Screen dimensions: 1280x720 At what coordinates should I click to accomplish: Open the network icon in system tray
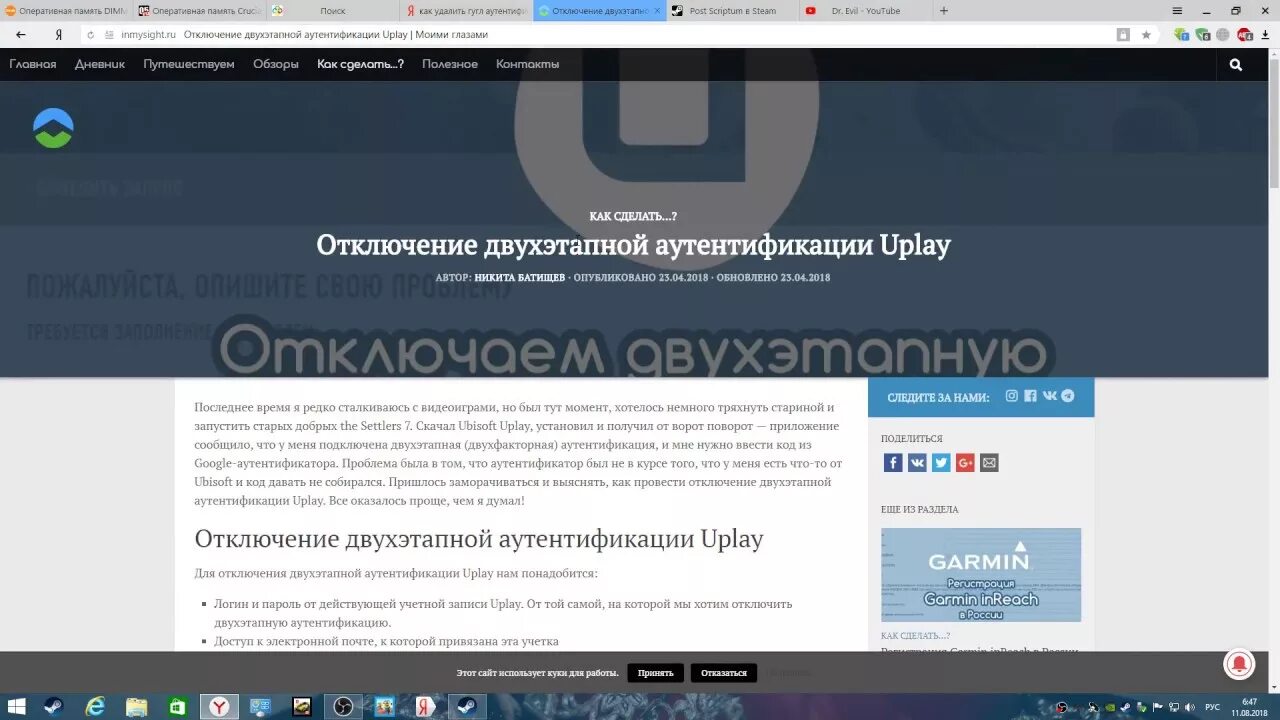click(x=1174, y=707)
